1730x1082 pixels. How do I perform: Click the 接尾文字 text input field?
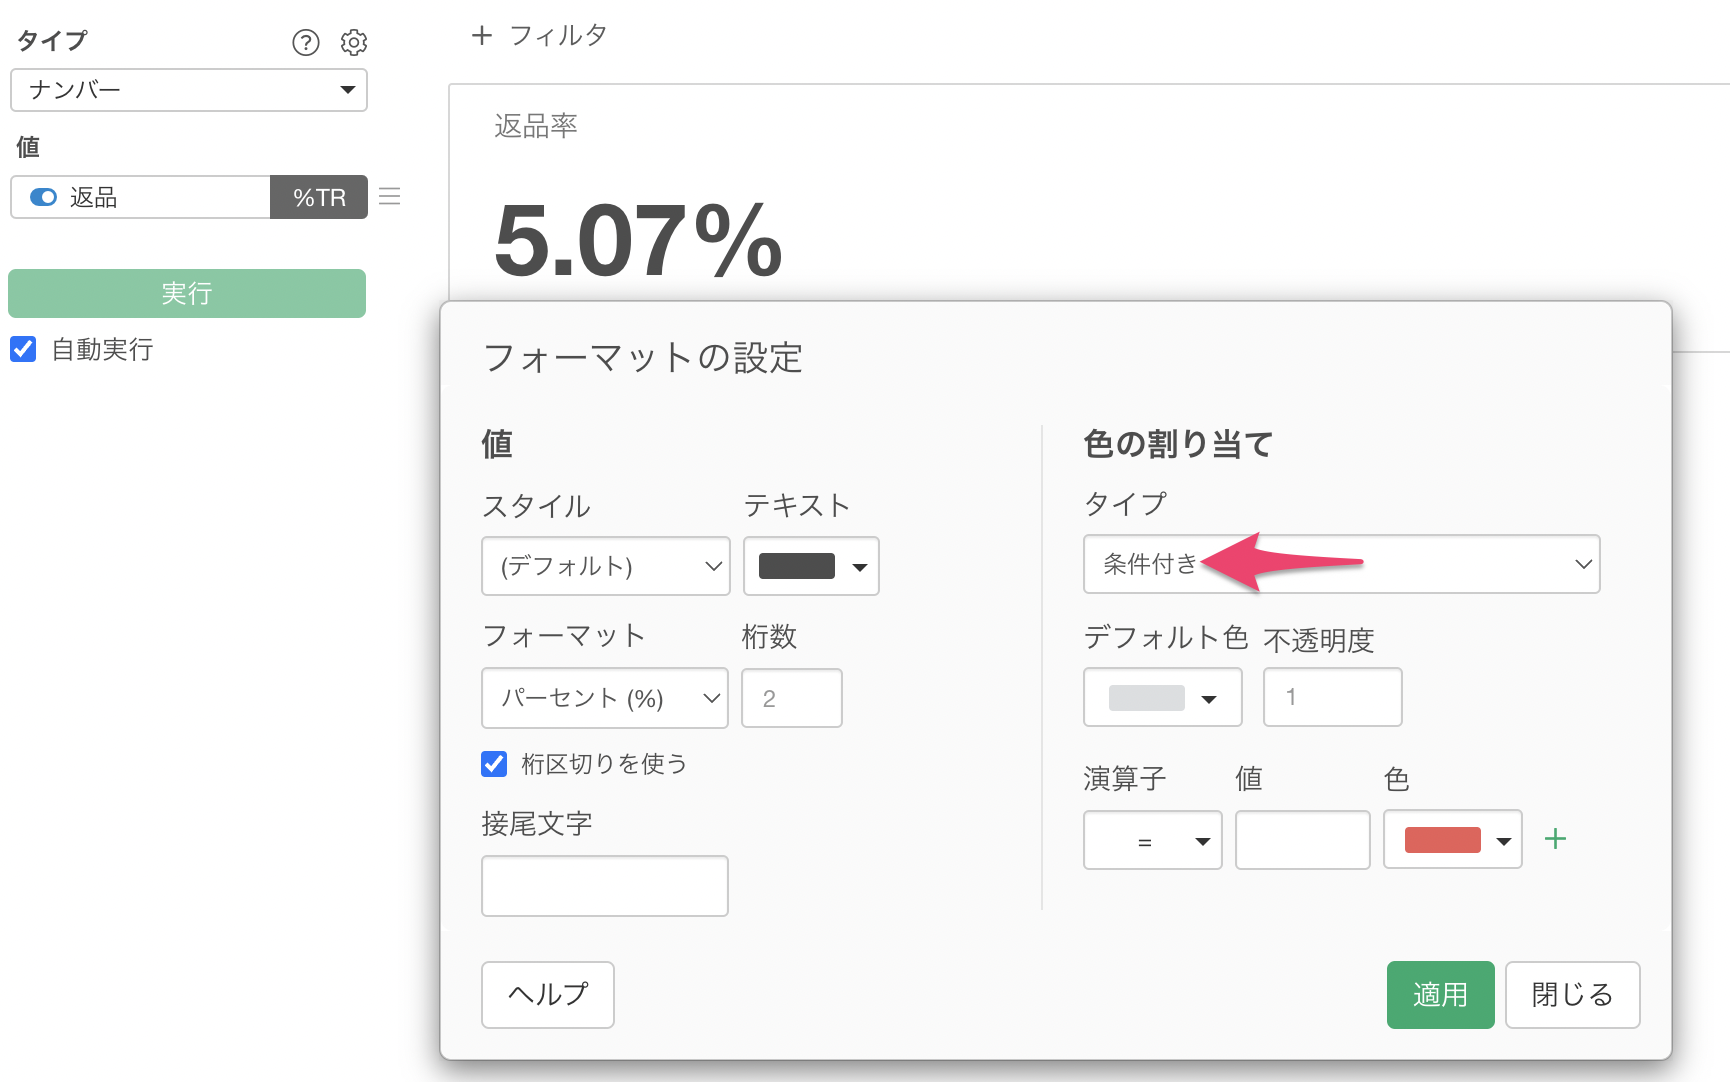click(x=604, y=886)
